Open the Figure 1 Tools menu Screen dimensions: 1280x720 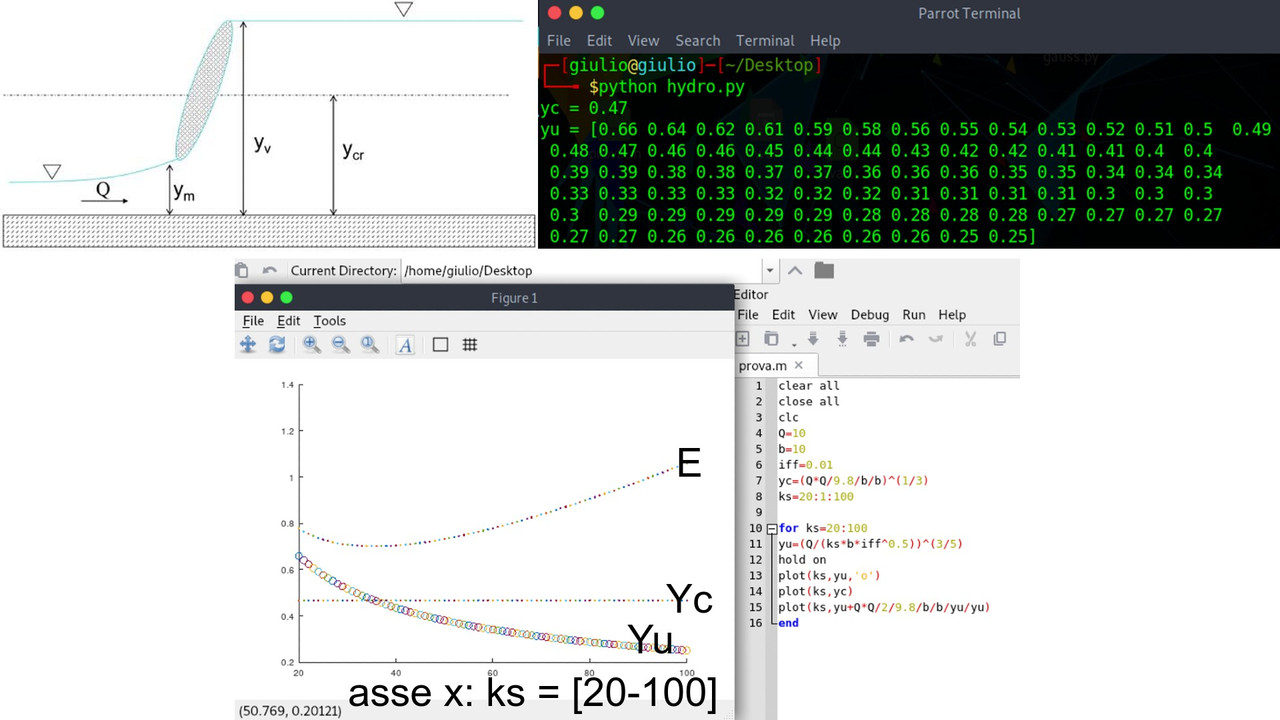[330, 320]
